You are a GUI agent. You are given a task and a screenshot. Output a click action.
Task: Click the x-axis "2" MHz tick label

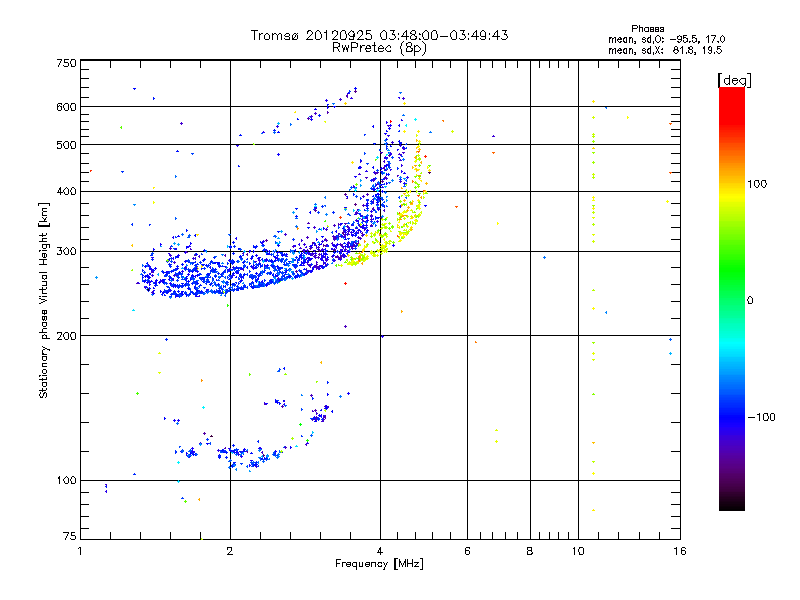click(230, 551)
